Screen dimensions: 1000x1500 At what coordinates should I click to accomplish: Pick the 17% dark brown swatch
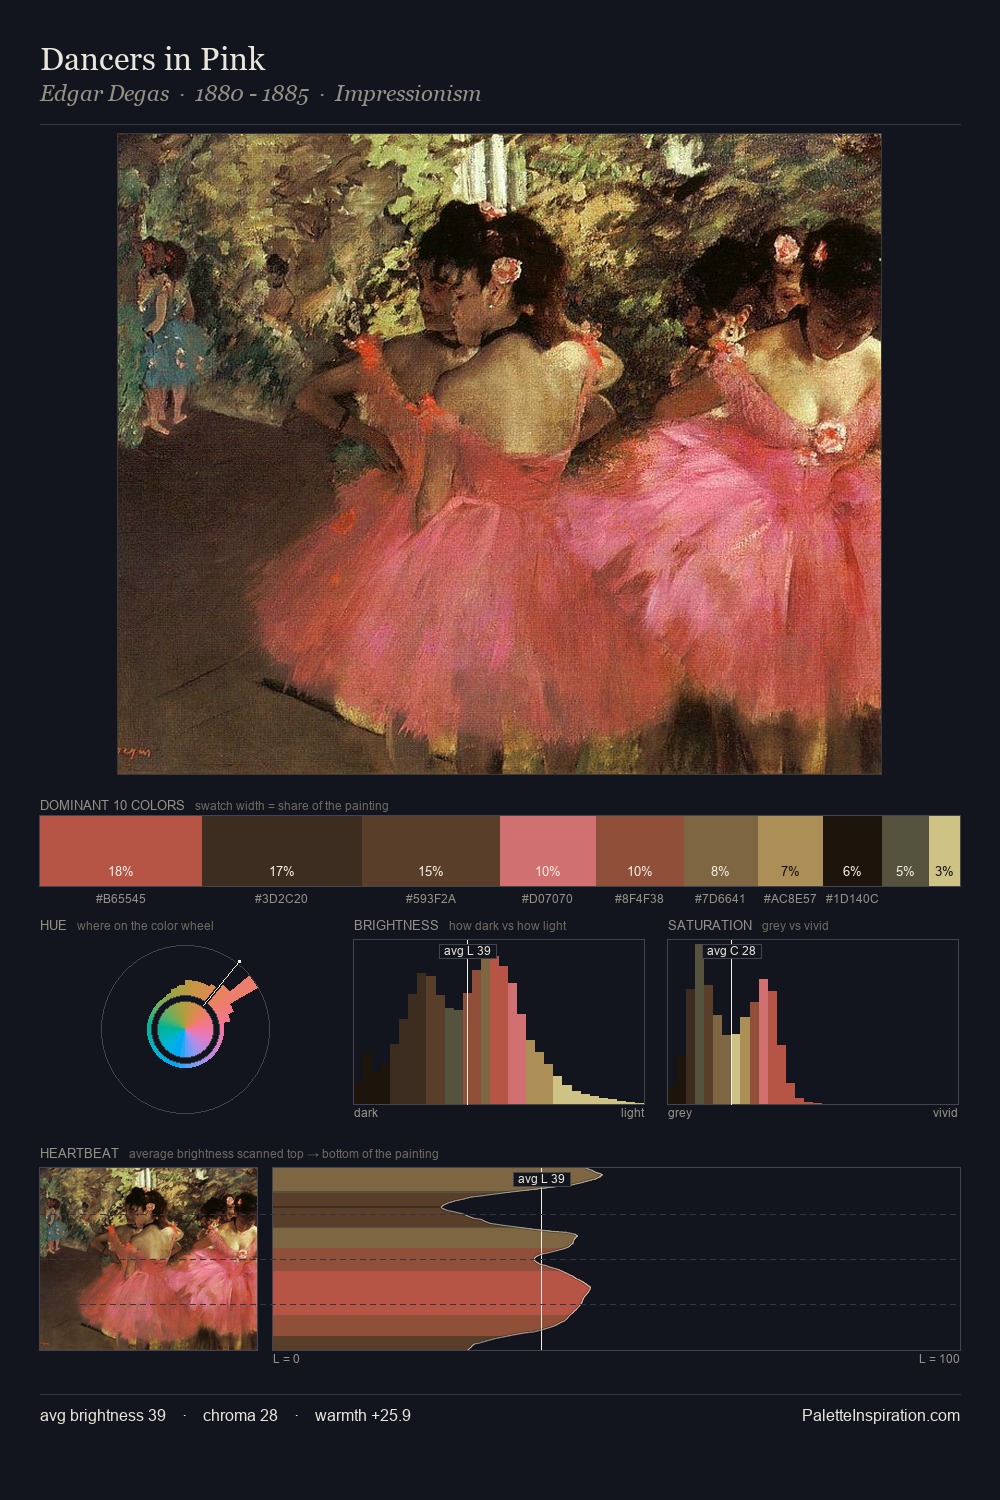(x=282, y=851)
